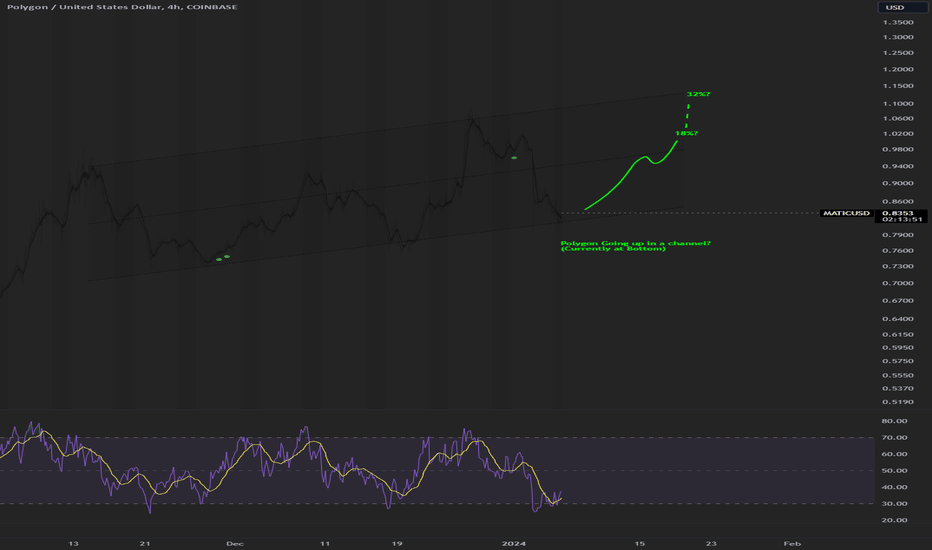Click the 0.5550 price axis label

click(898, 376)
